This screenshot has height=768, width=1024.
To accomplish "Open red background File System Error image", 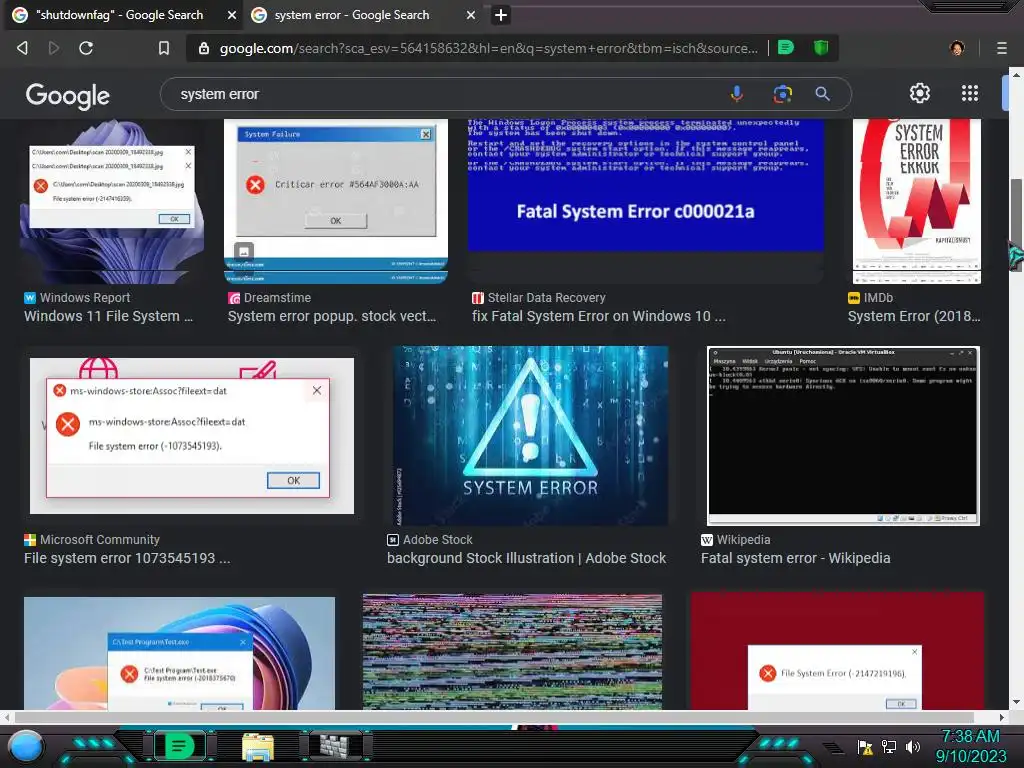I will [x=837, y=651].
